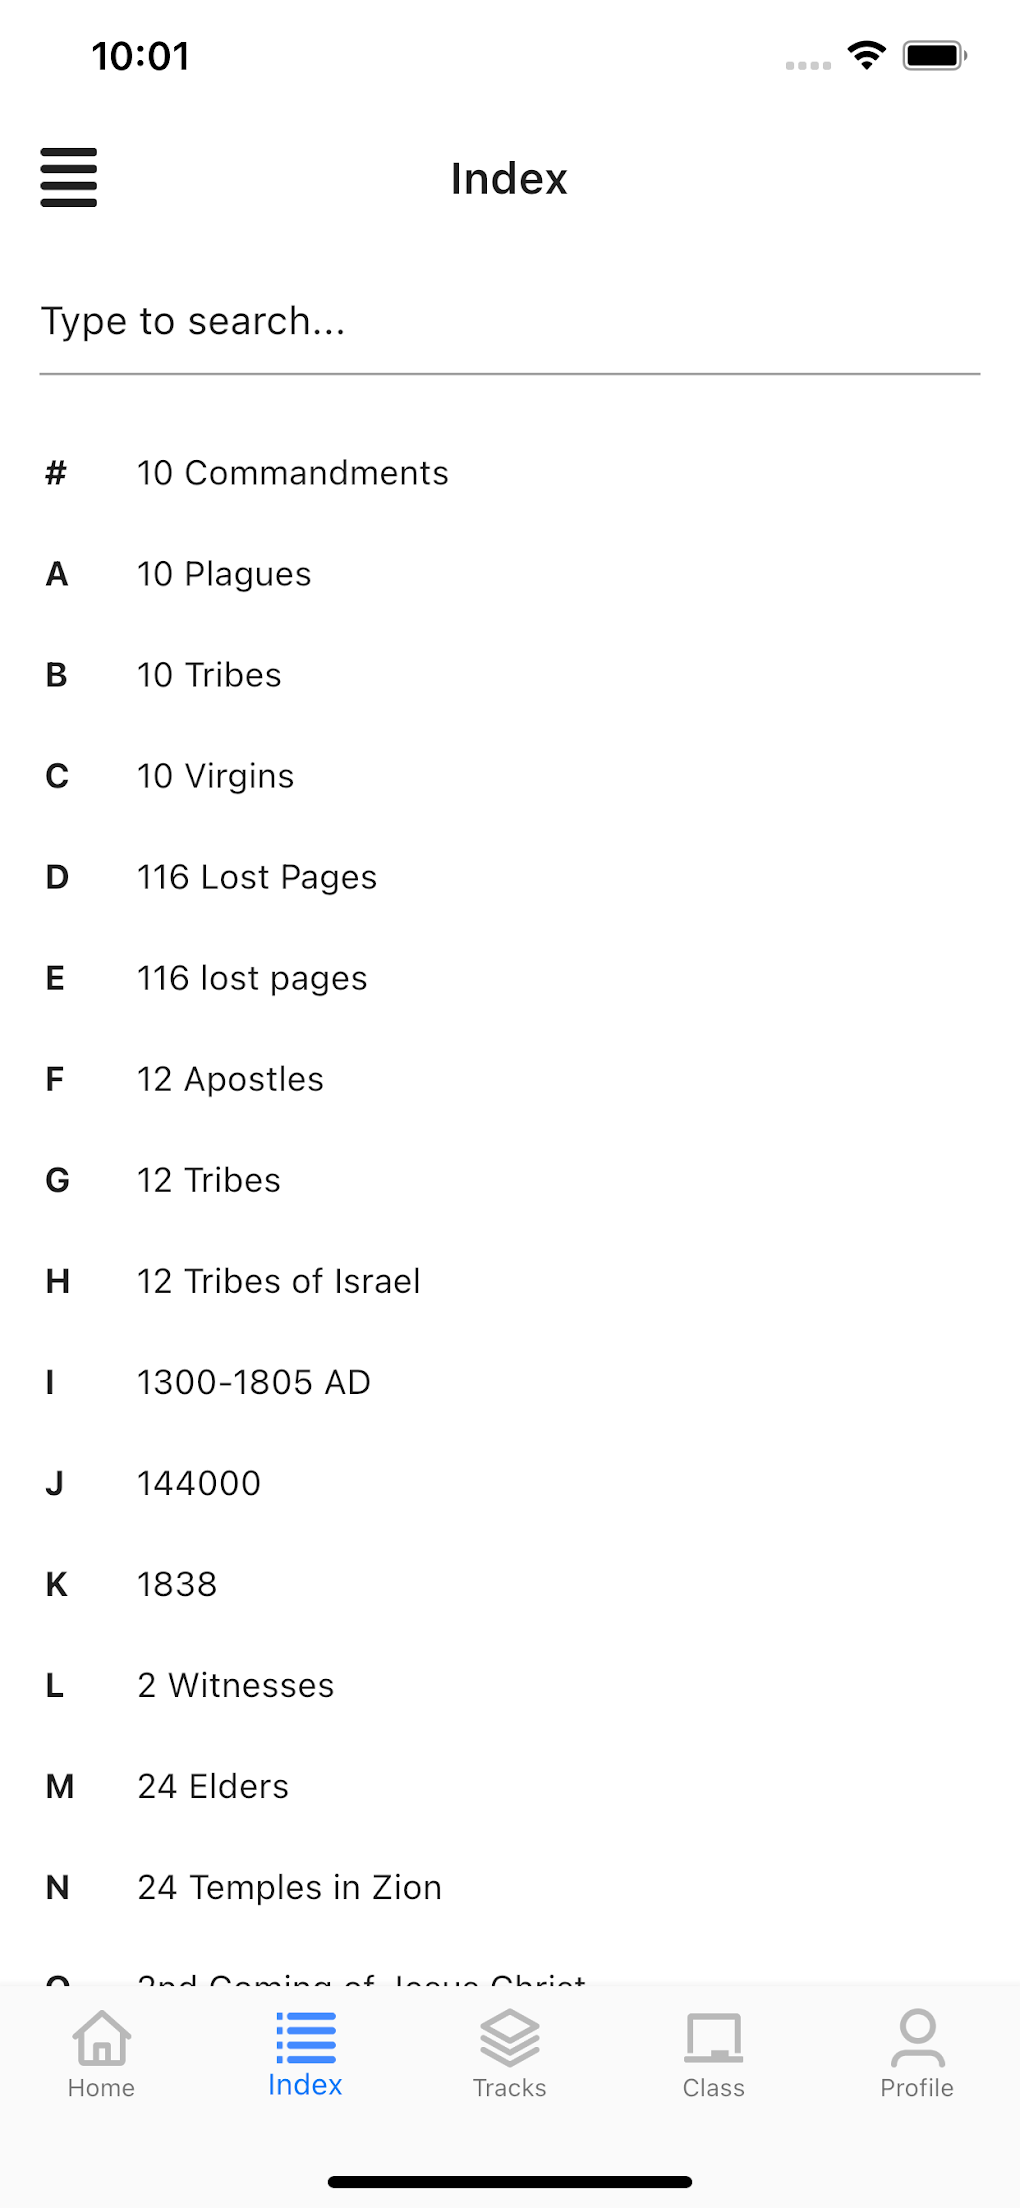
Task: Open the 12 Apostles entry
Action: point(230,1079)
